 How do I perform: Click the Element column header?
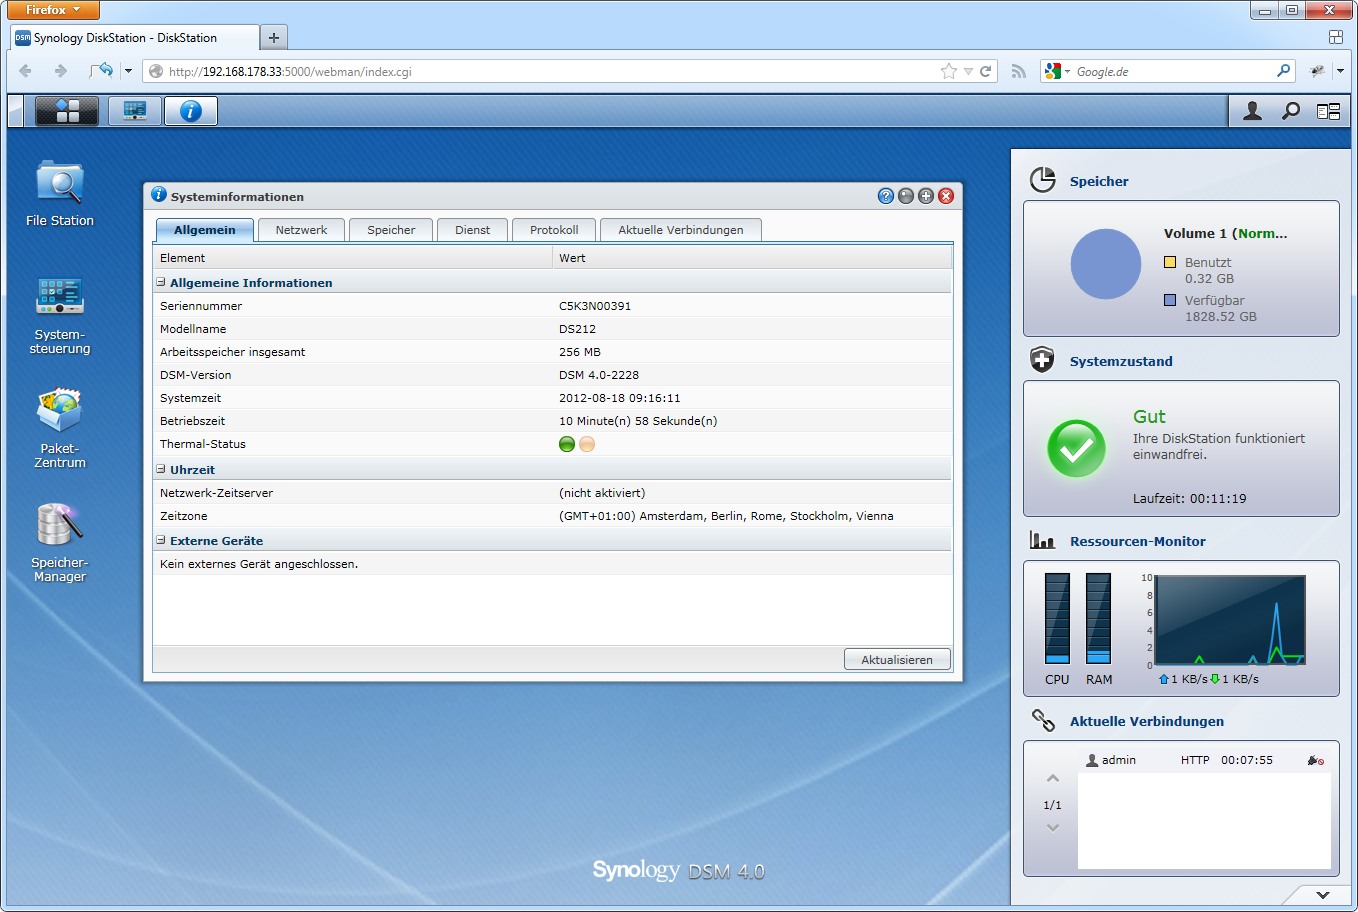(353, 258)
